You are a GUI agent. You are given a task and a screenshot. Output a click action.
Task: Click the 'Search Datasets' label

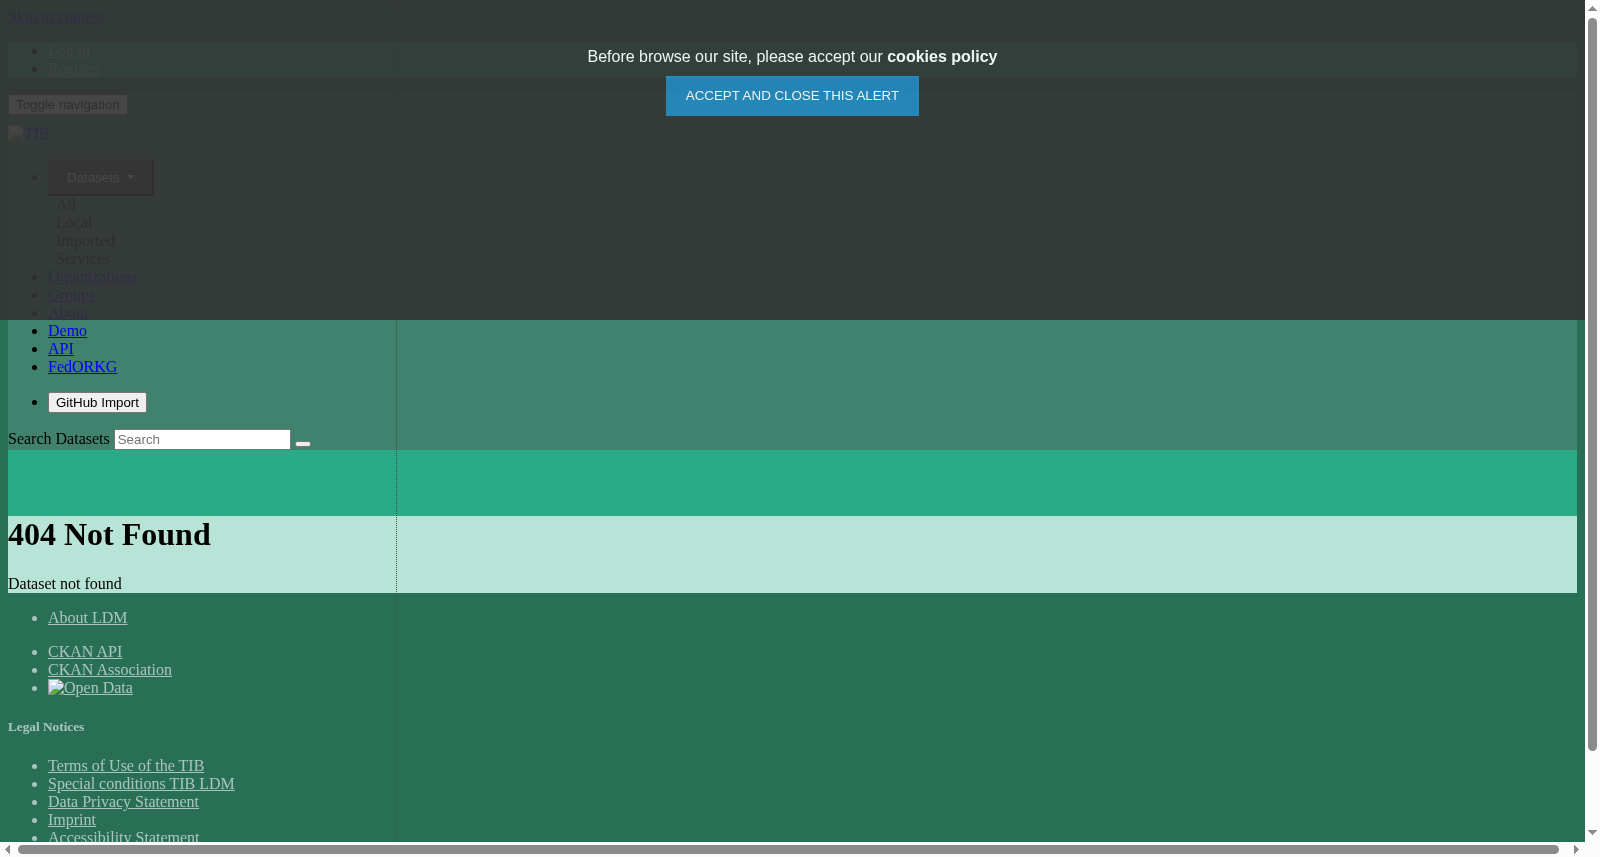point(59,439)
